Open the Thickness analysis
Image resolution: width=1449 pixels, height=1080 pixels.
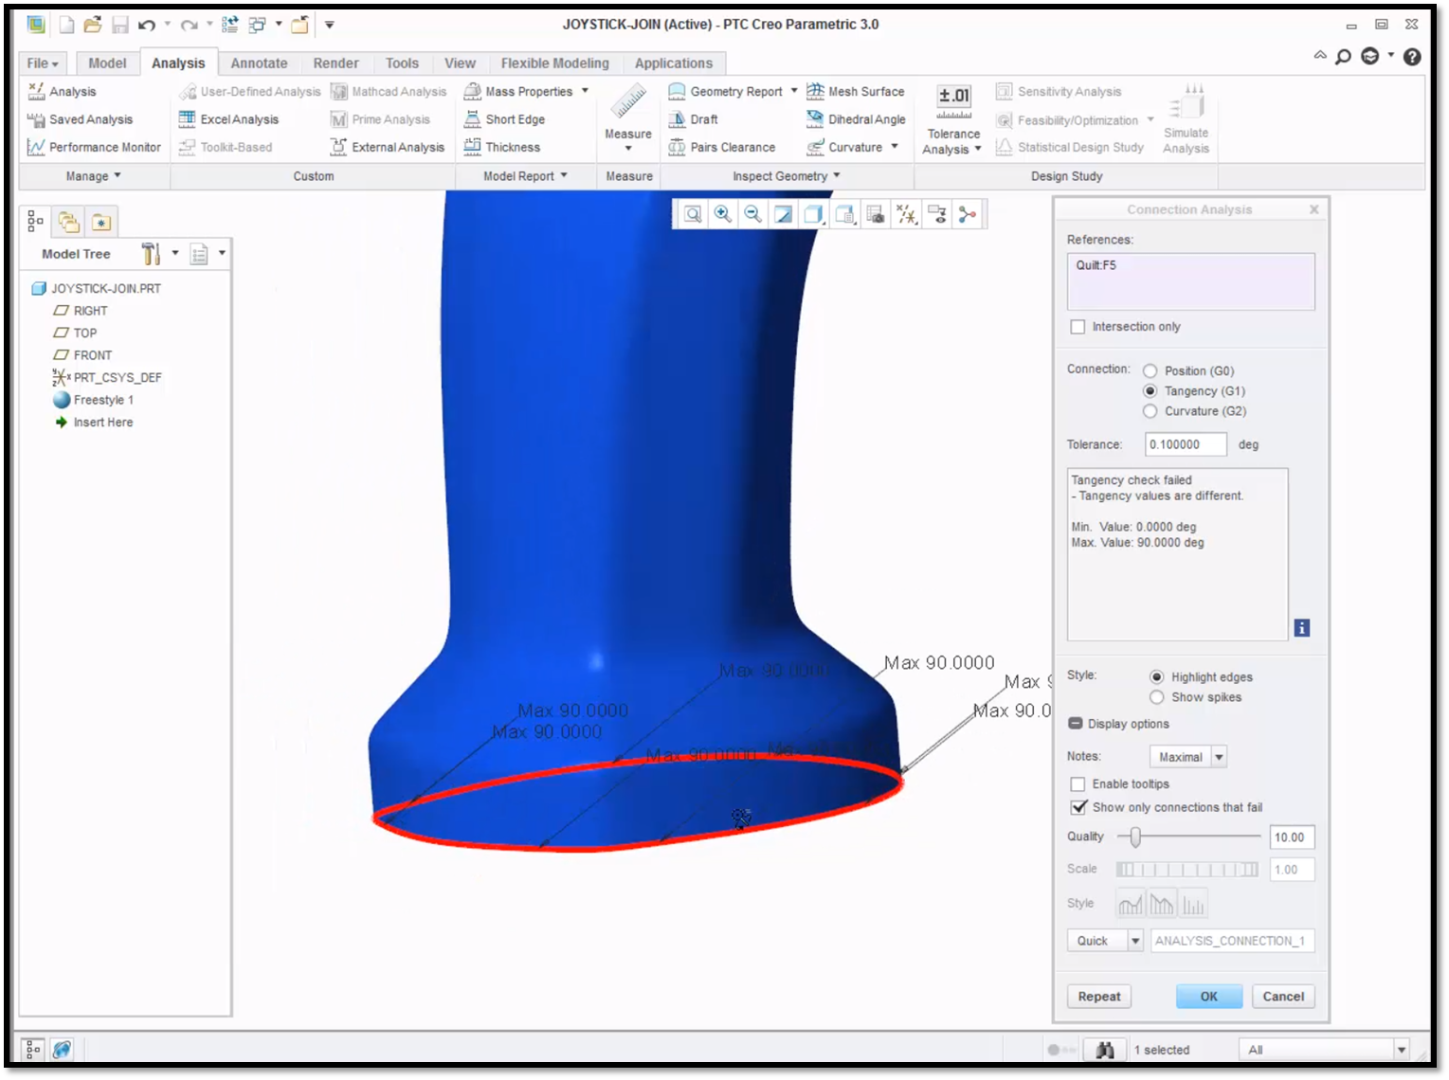click(502, 147)
